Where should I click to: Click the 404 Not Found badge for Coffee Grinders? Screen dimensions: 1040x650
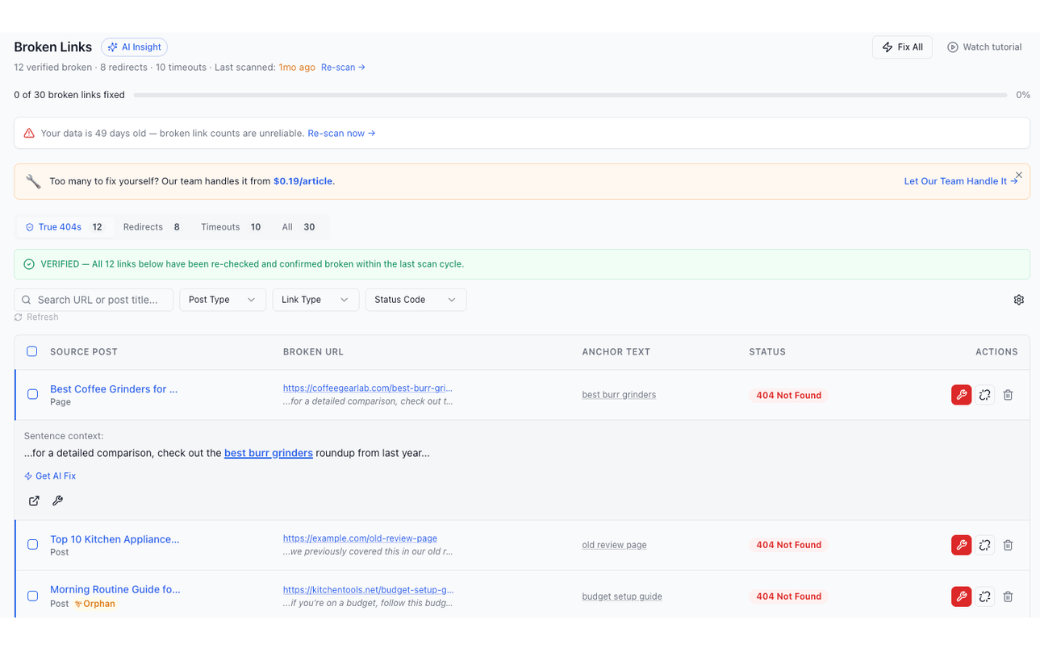pos(789,395)
